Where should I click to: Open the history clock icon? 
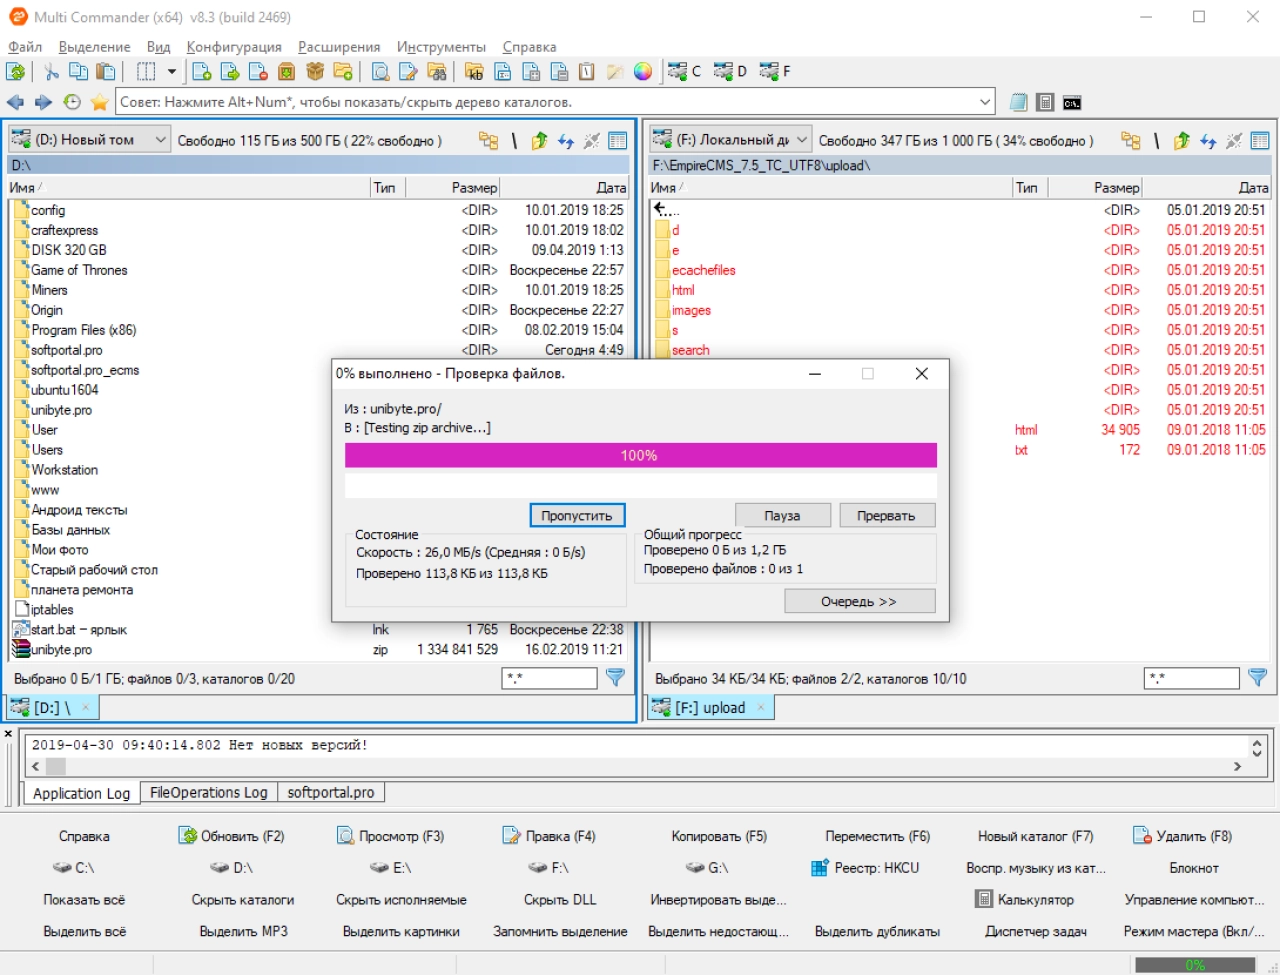click(72, 102)
